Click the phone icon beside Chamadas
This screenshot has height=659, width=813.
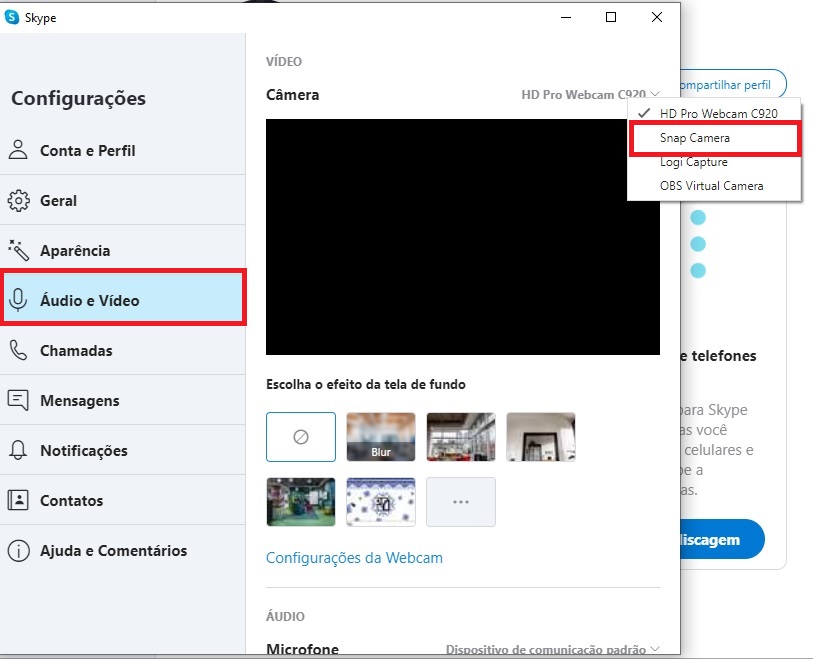pos(18,350)
